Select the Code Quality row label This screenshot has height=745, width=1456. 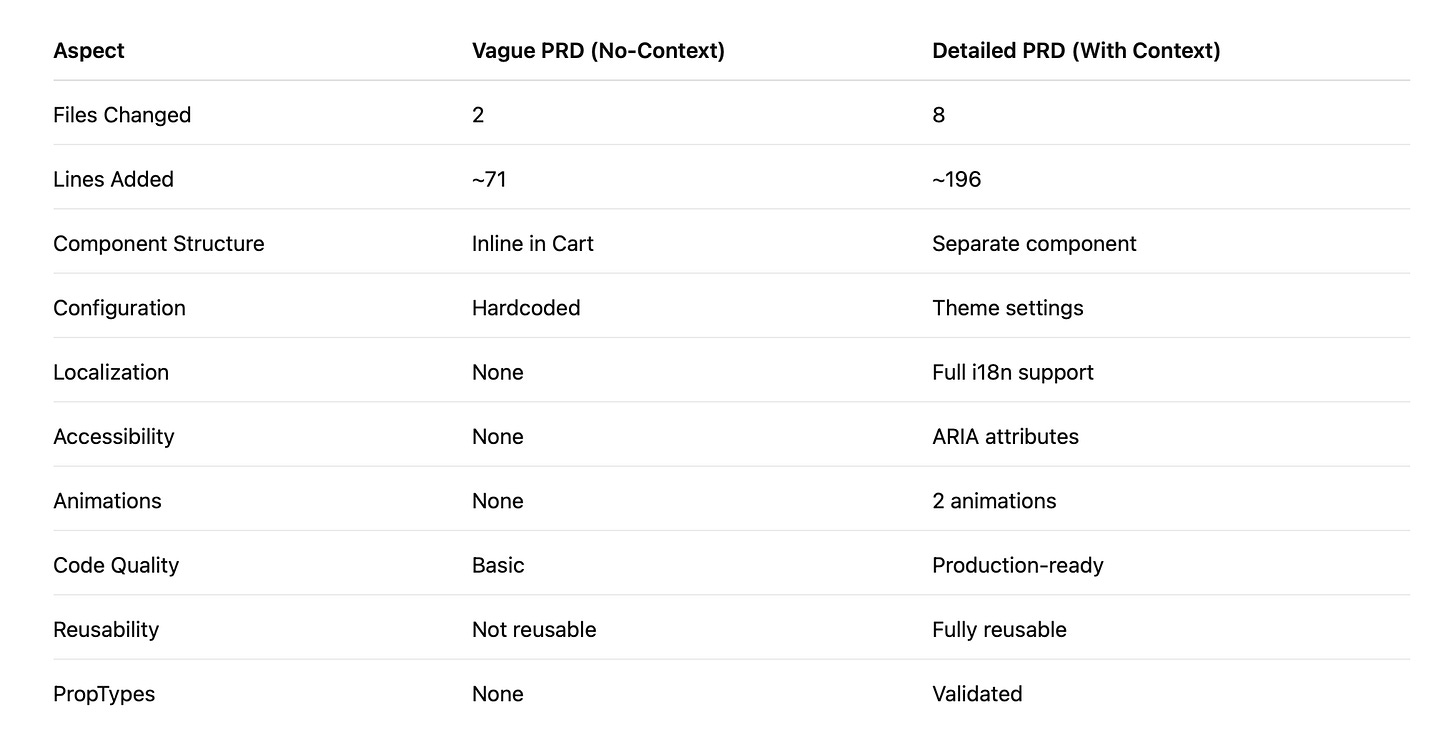pyautogui.click(x=116, y=565)
